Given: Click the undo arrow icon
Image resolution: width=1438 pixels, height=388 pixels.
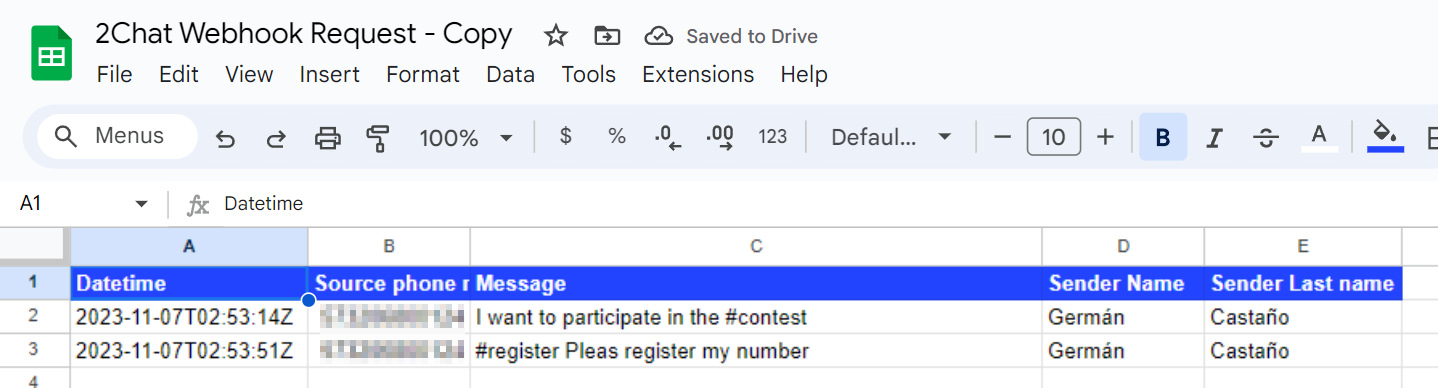Looking at the screenshot, I should (225, 138).
